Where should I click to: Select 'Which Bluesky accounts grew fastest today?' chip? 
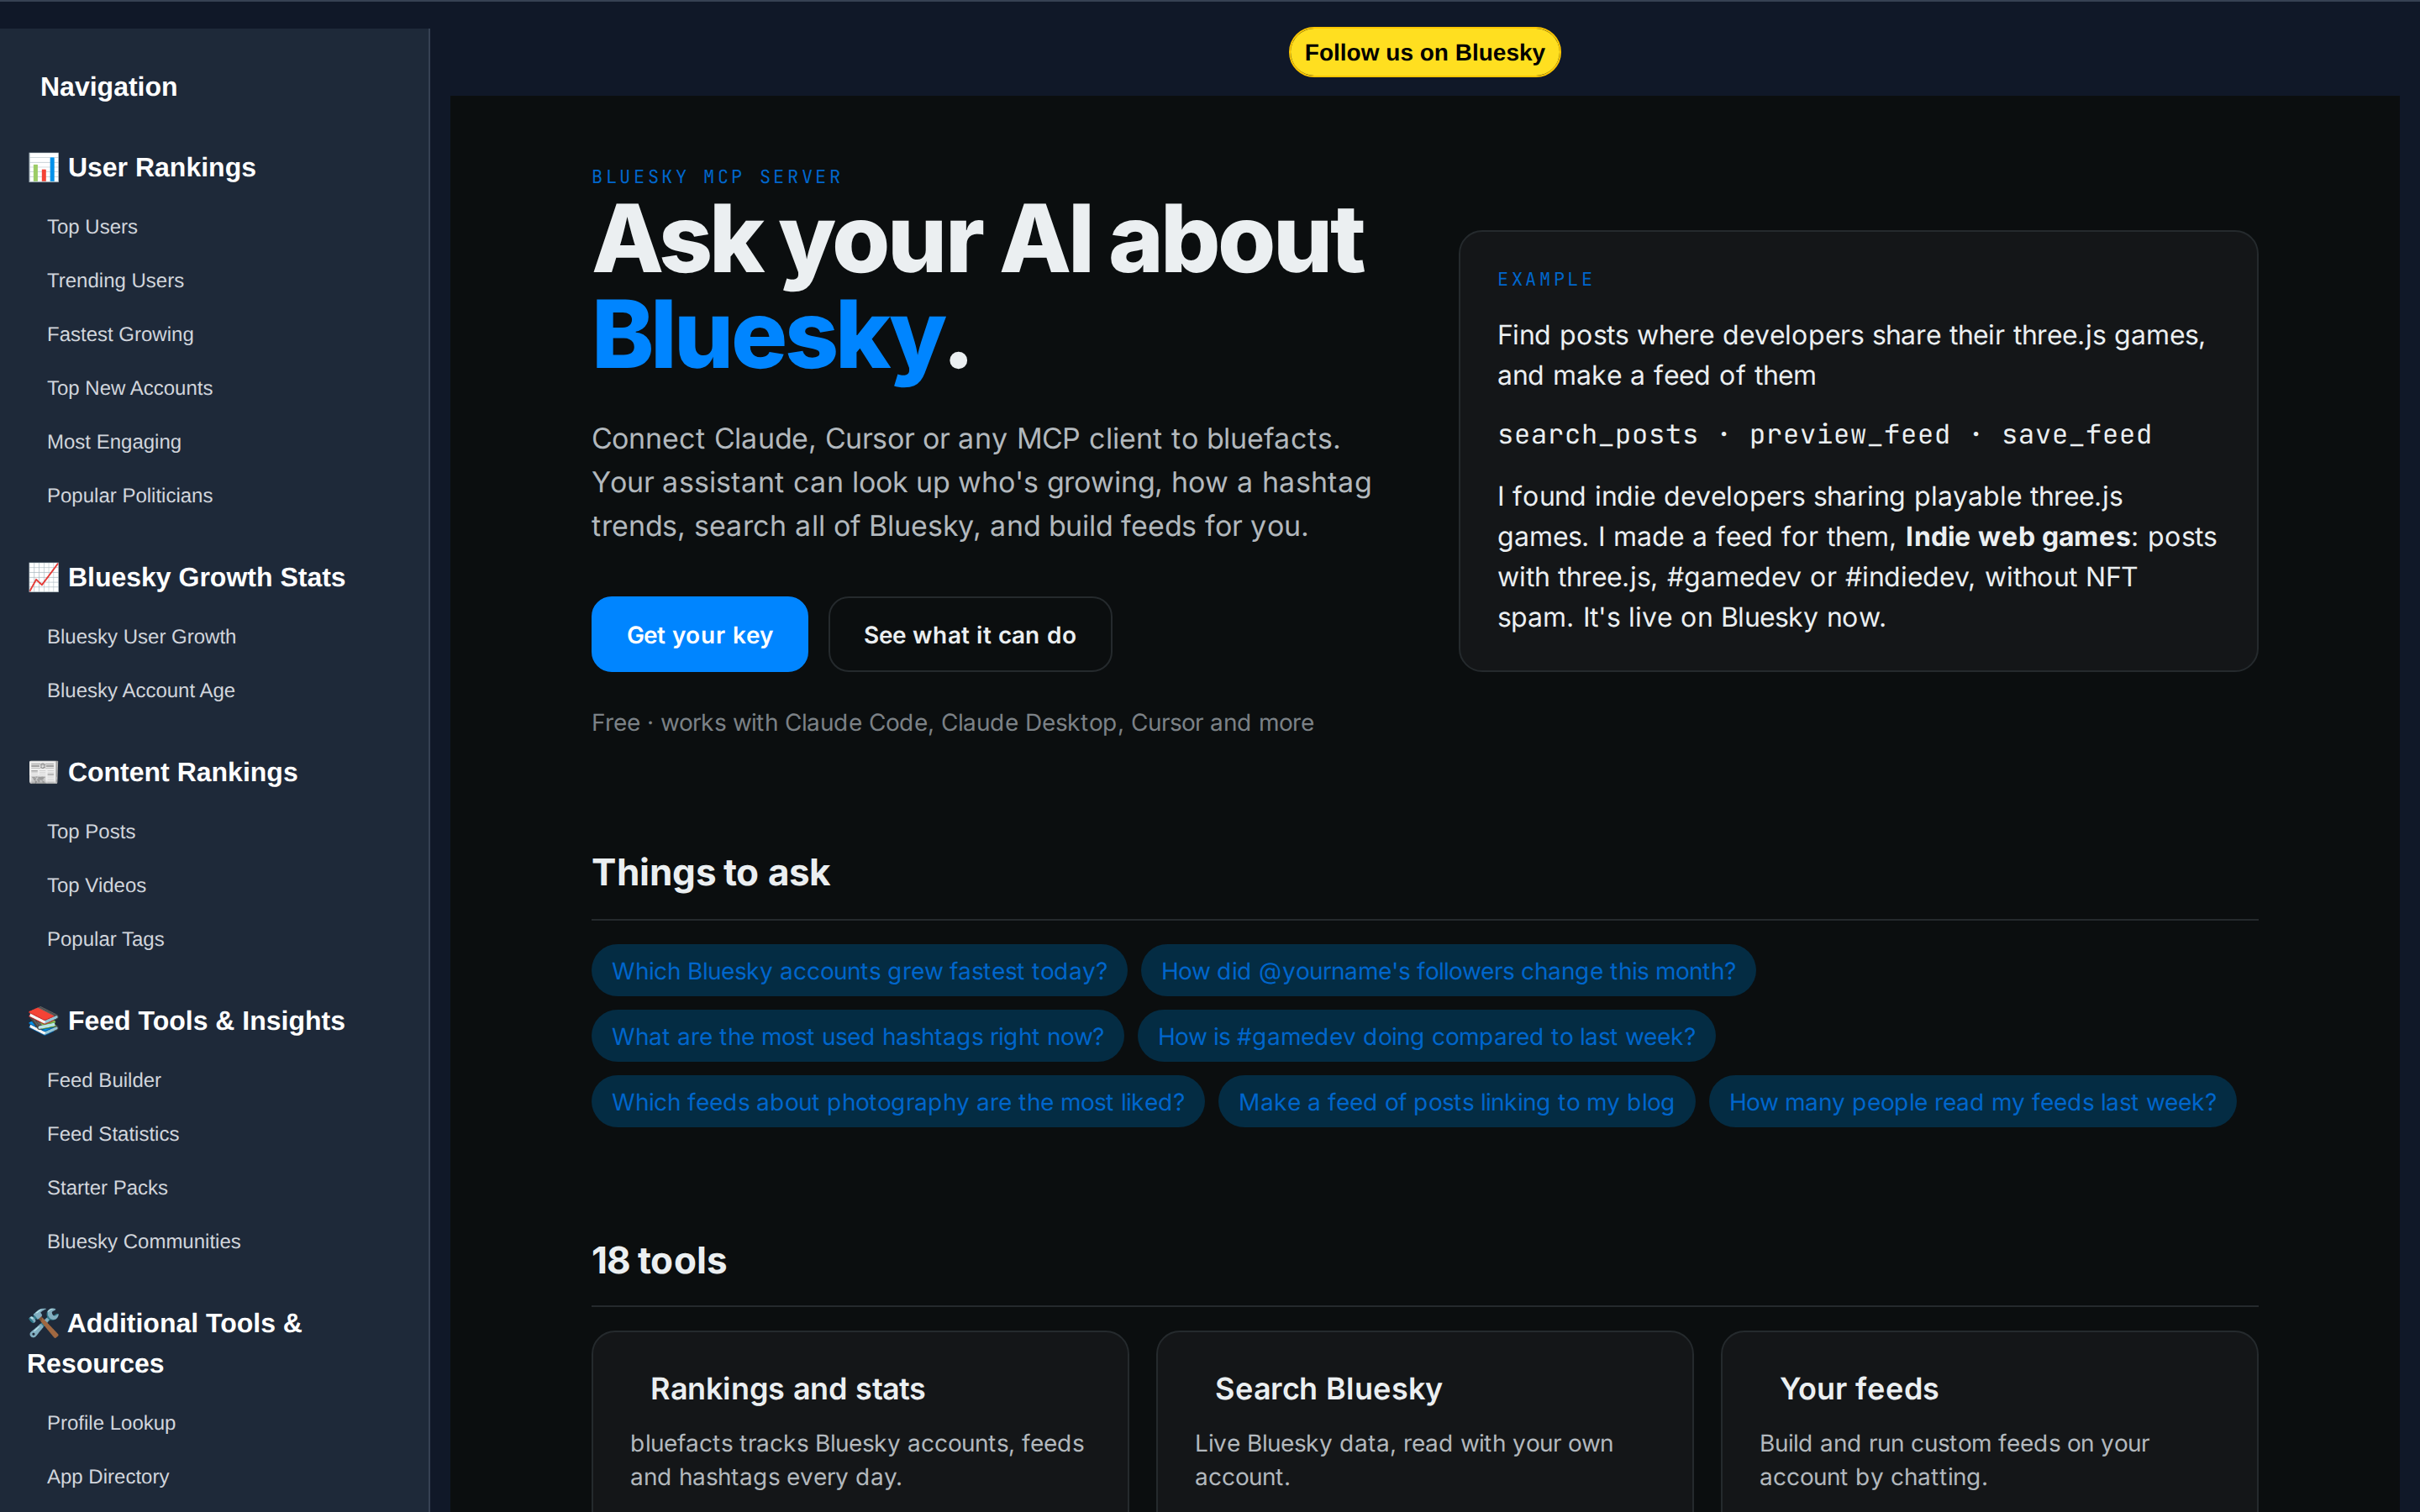(x=859, y=971)
